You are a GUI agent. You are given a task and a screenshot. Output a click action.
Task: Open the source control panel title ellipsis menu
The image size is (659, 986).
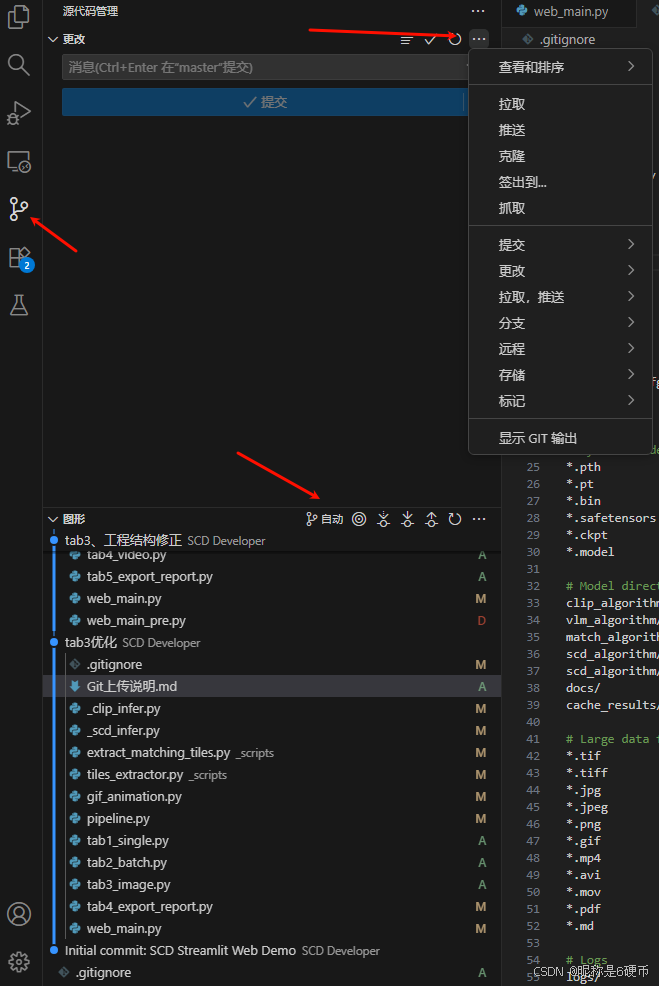(478, 11)
